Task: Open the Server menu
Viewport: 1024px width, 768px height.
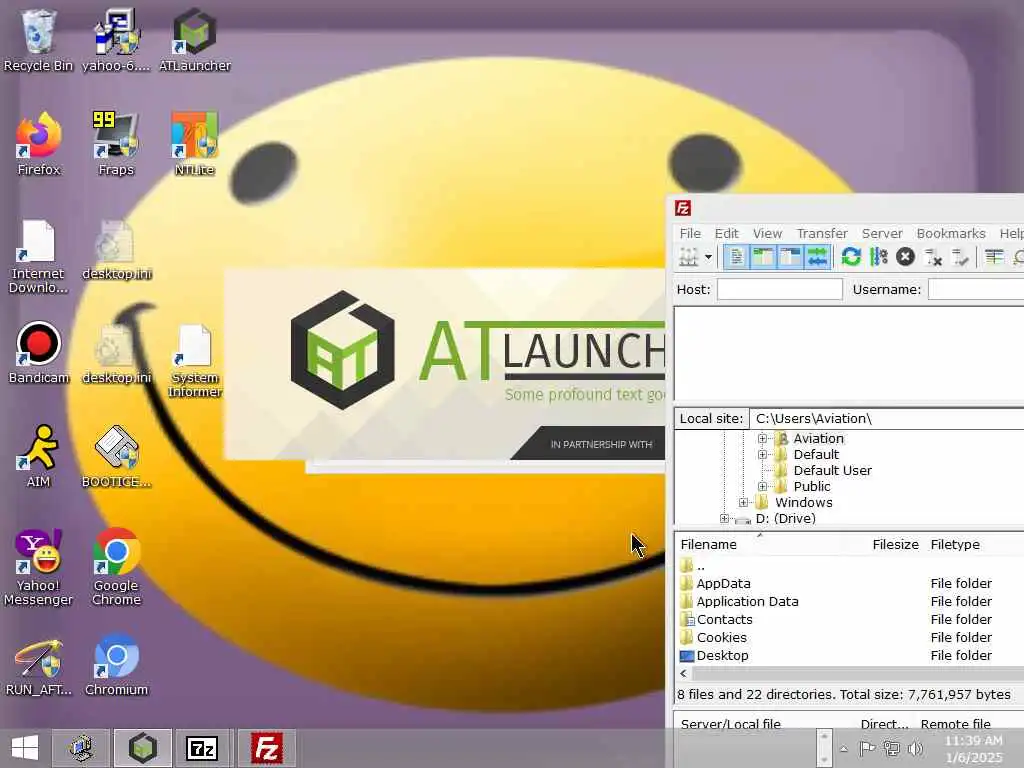Action: coord(882,233)
